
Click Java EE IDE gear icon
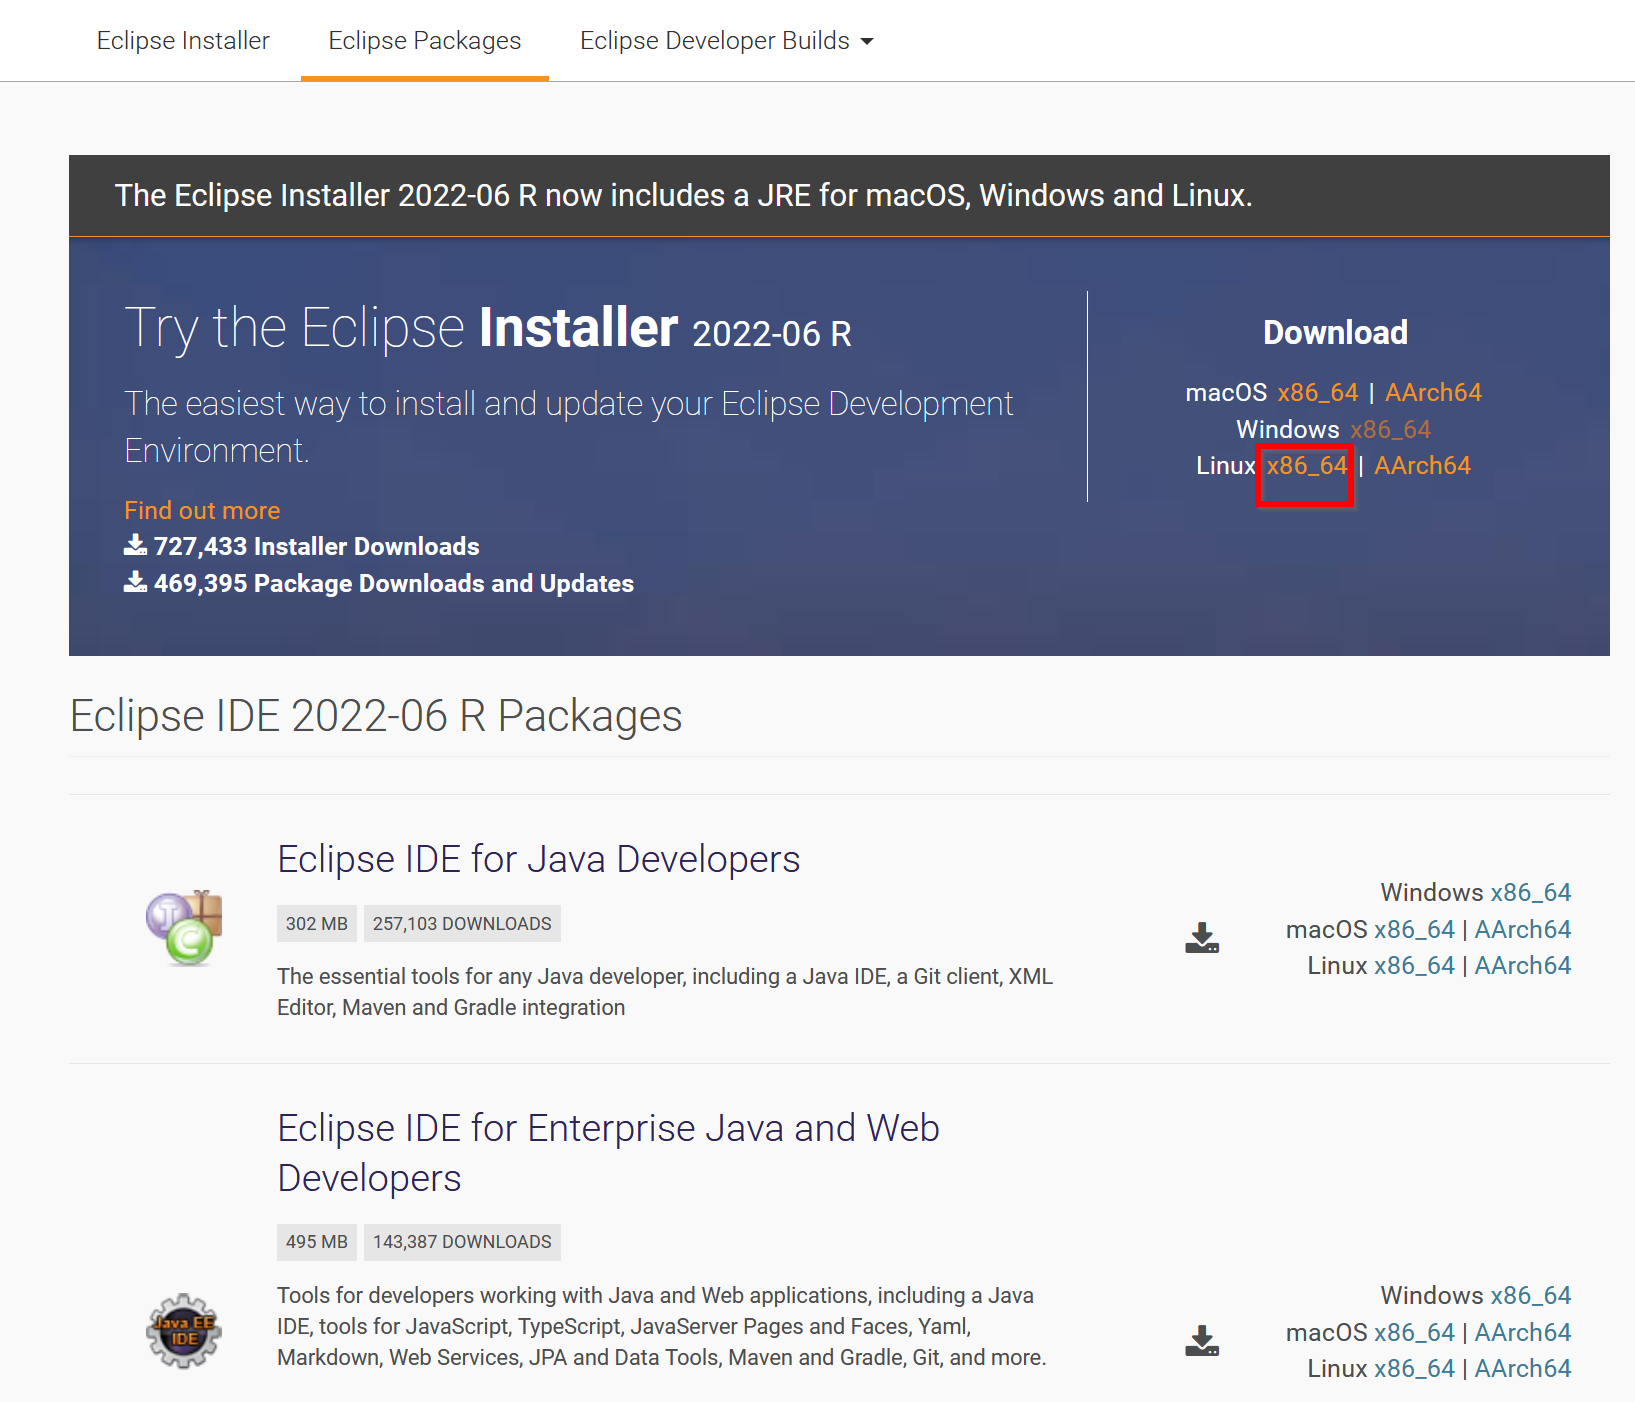184,1331
